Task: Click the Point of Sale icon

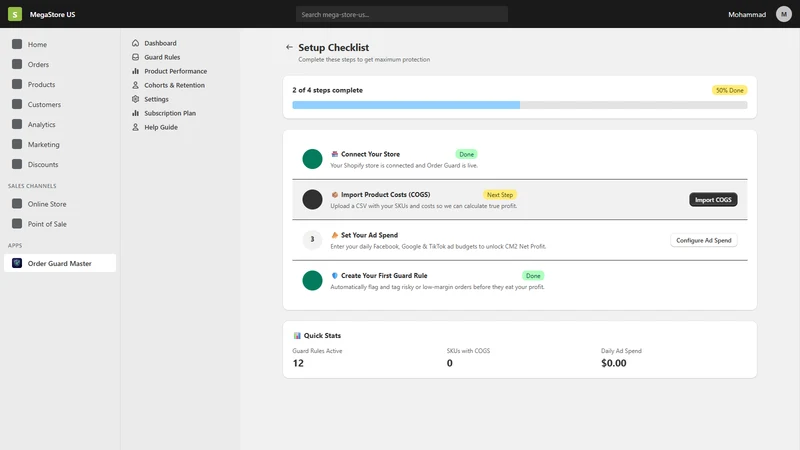Action: (17, 223)
